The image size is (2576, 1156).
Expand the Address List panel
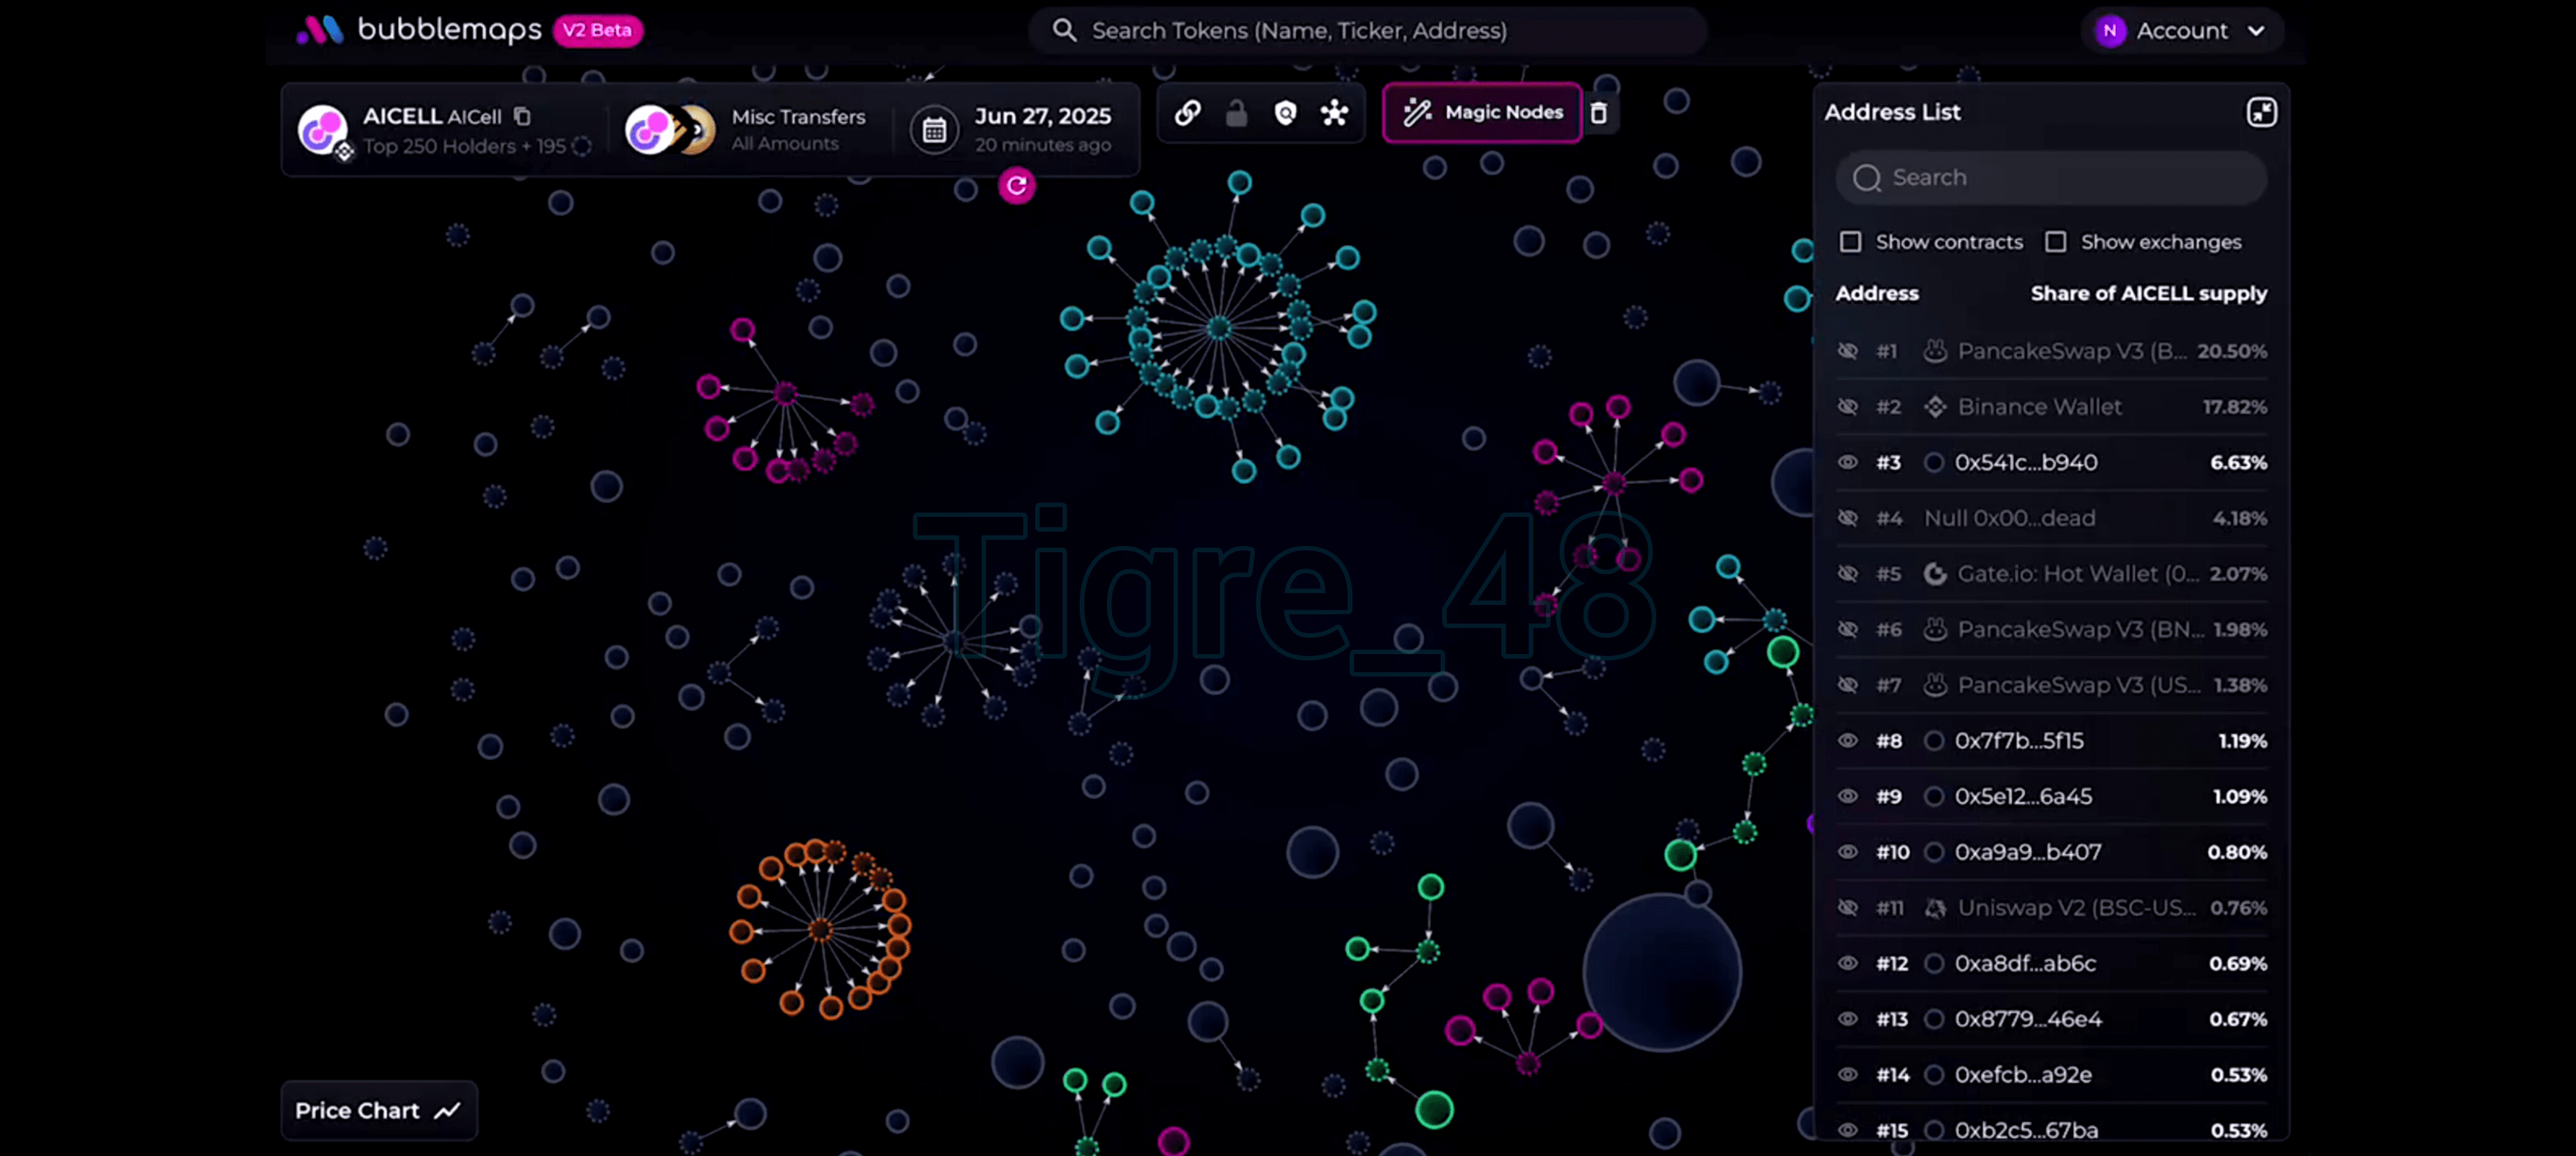[x=2261, y=112]
